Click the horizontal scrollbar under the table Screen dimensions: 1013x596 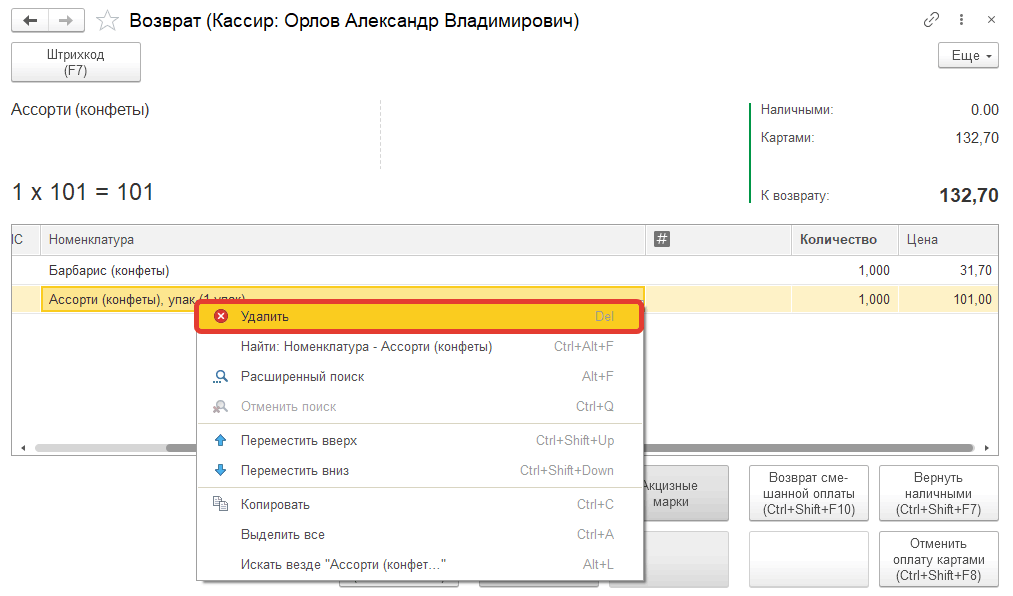pyautogui.click(x=800, y=449)
